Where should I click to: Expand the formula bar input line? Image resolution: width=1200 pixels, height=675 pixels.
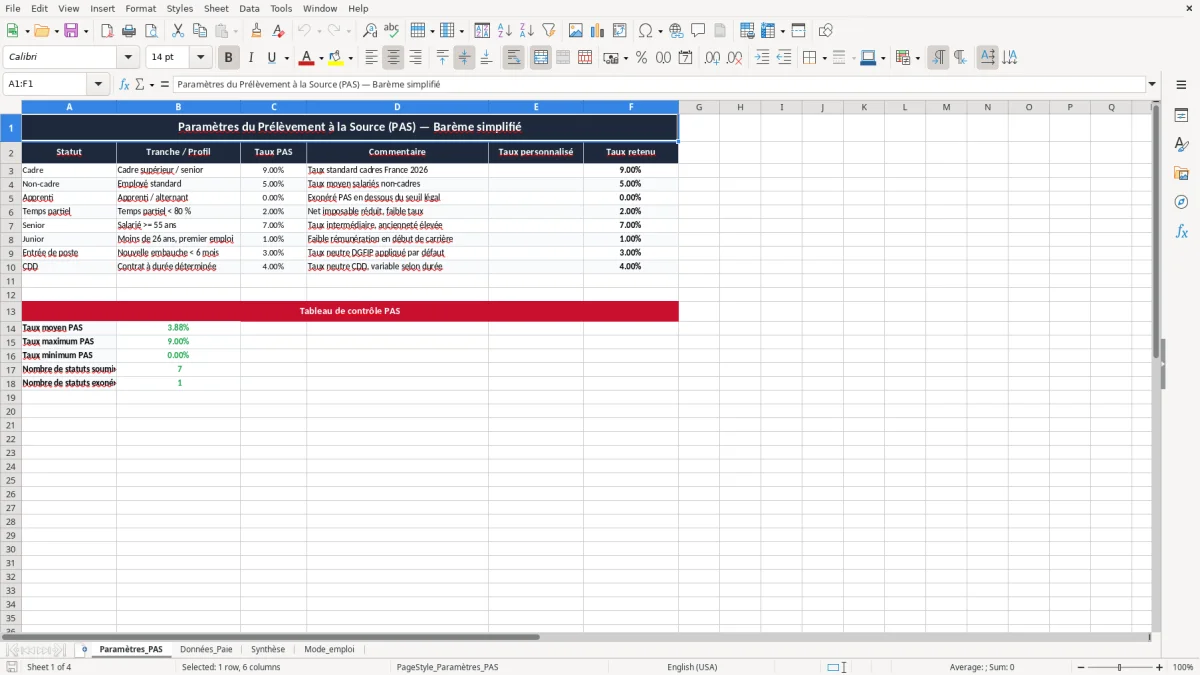(x=1152, y=84)
